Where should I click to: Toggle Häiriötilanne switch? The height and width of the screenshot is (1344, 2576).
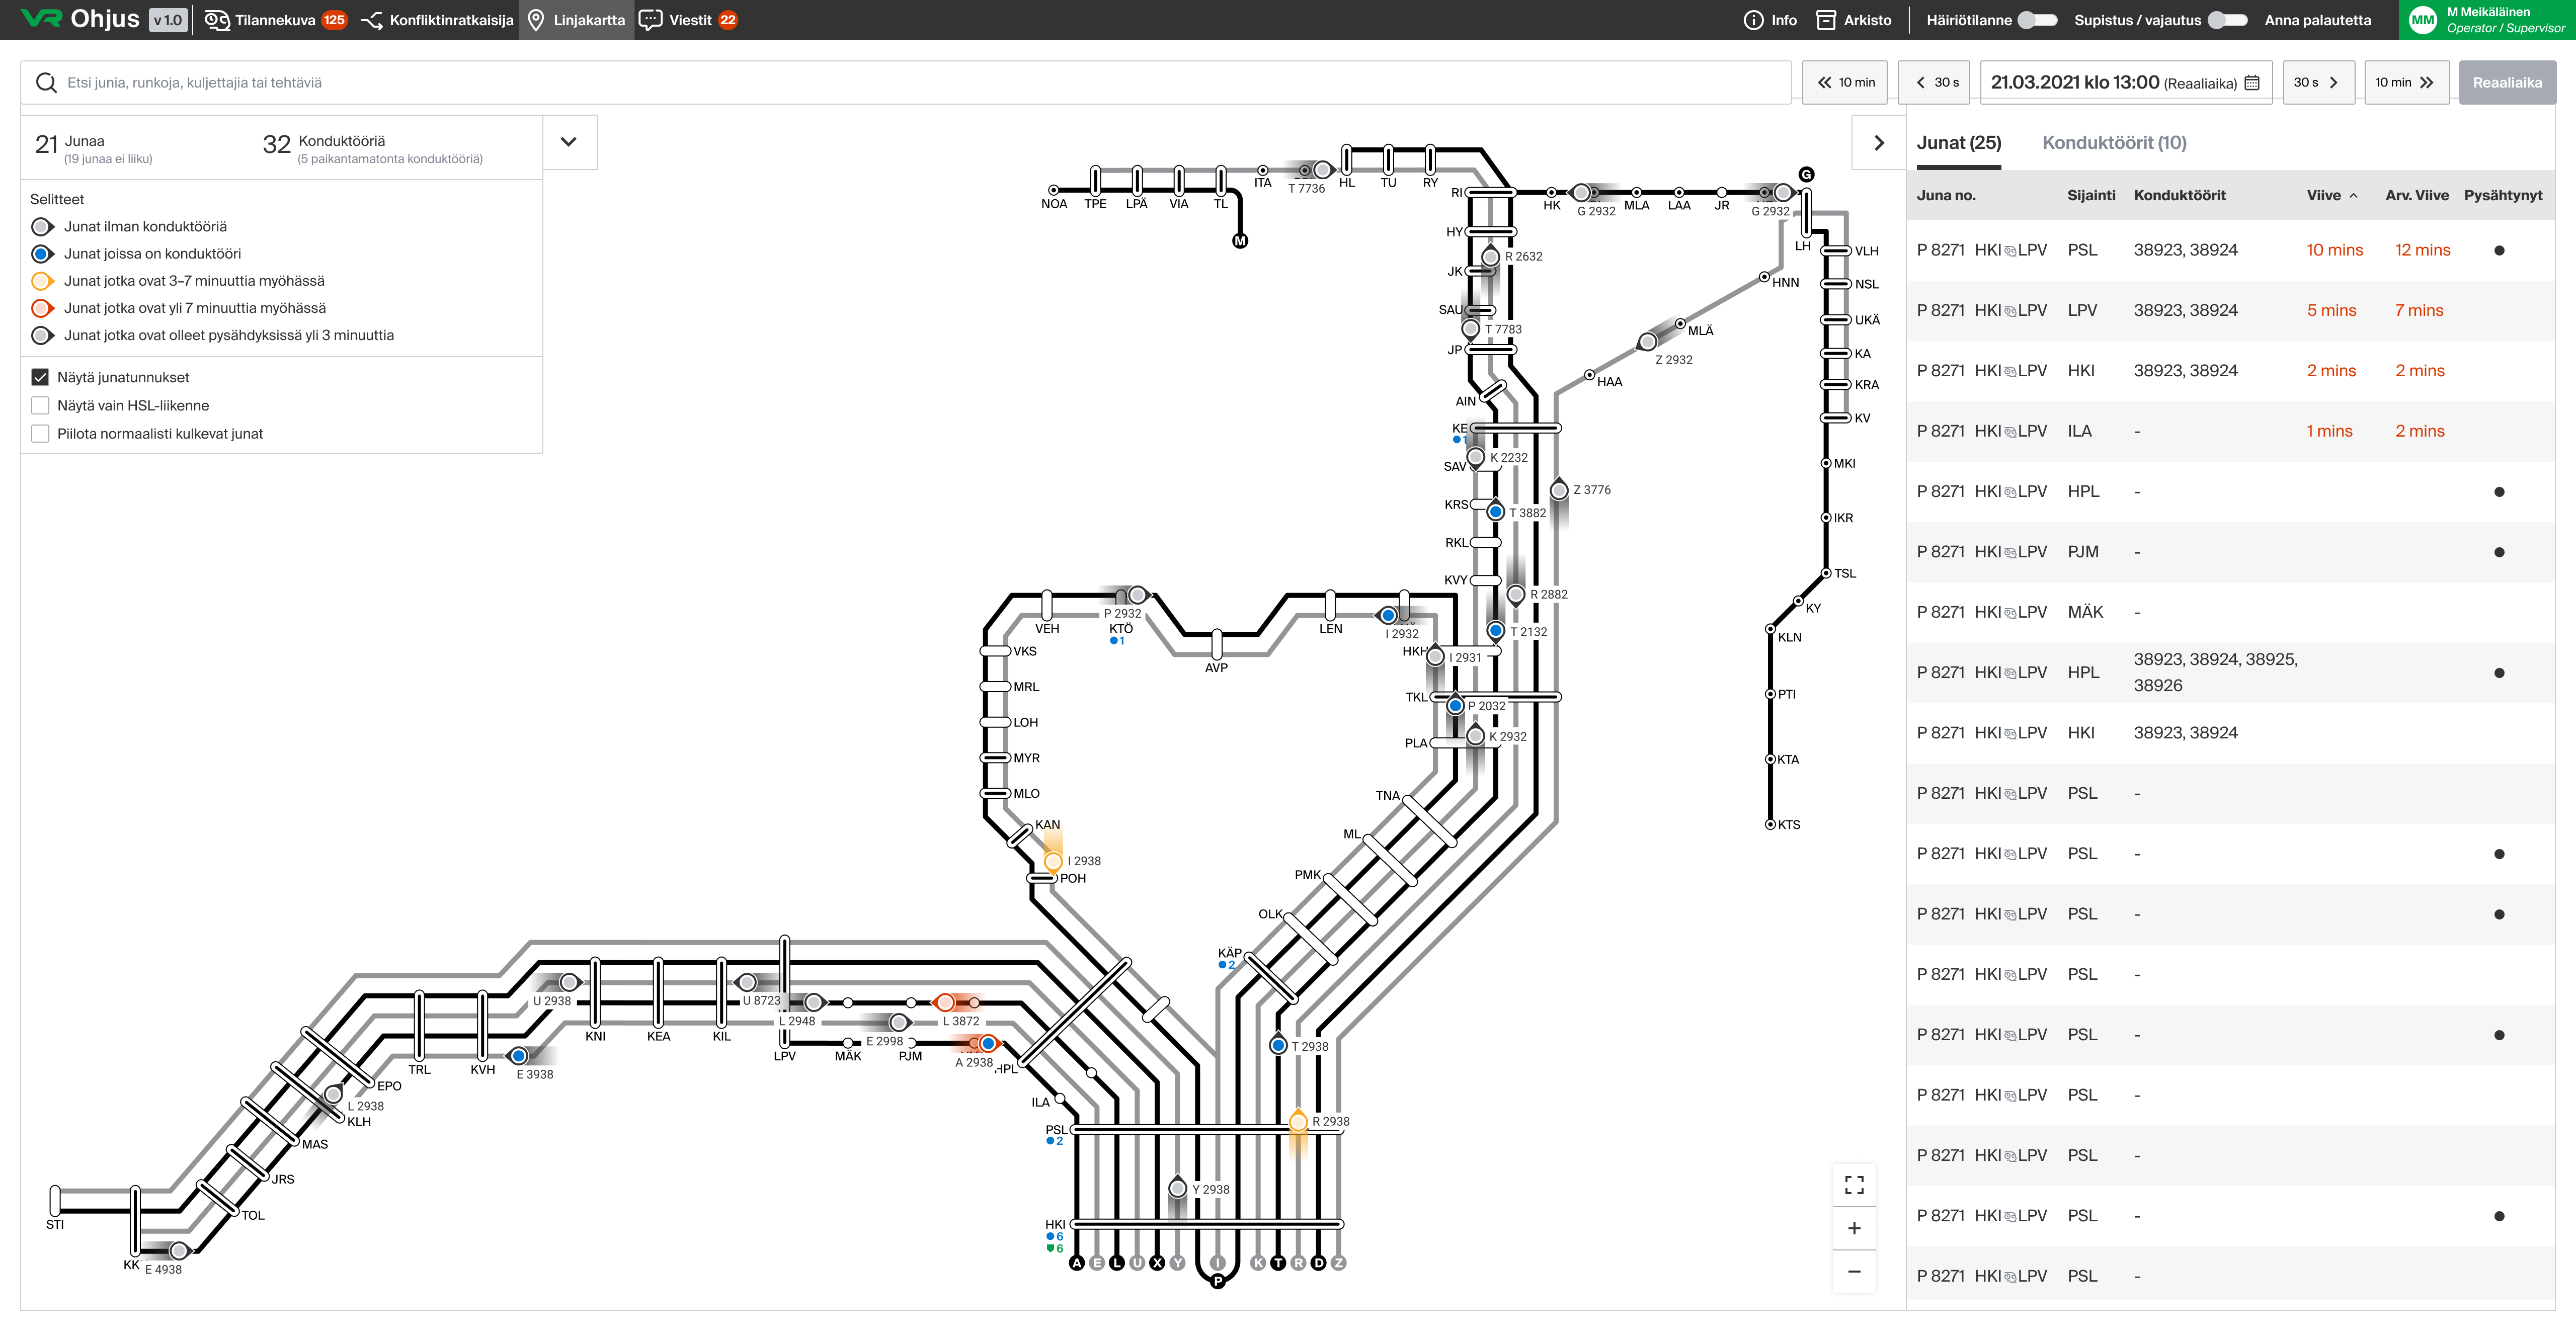(2037, 20)
